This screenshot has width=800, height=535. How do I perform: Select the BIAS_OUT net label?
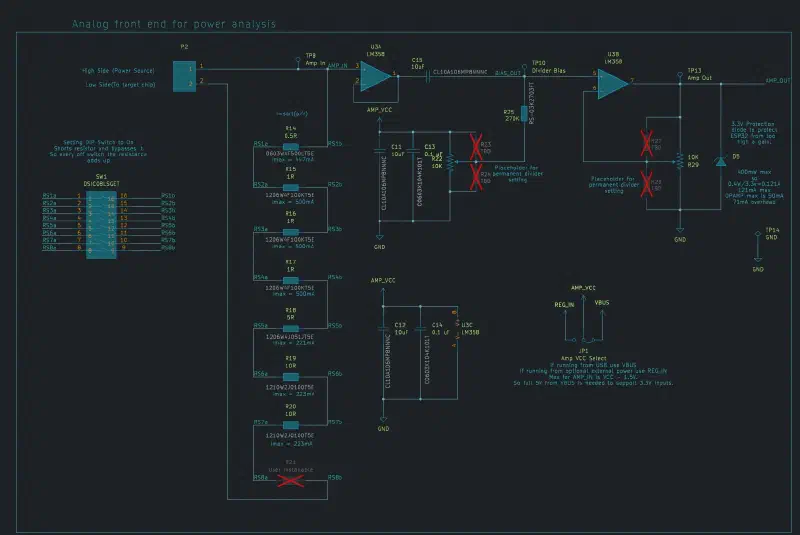coord(508,73)
